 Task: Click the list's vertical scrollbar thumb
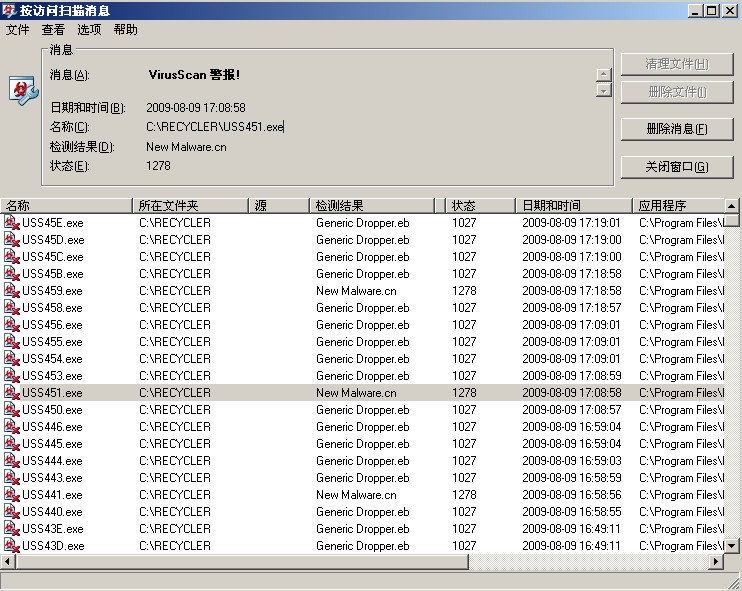(732, 220)
